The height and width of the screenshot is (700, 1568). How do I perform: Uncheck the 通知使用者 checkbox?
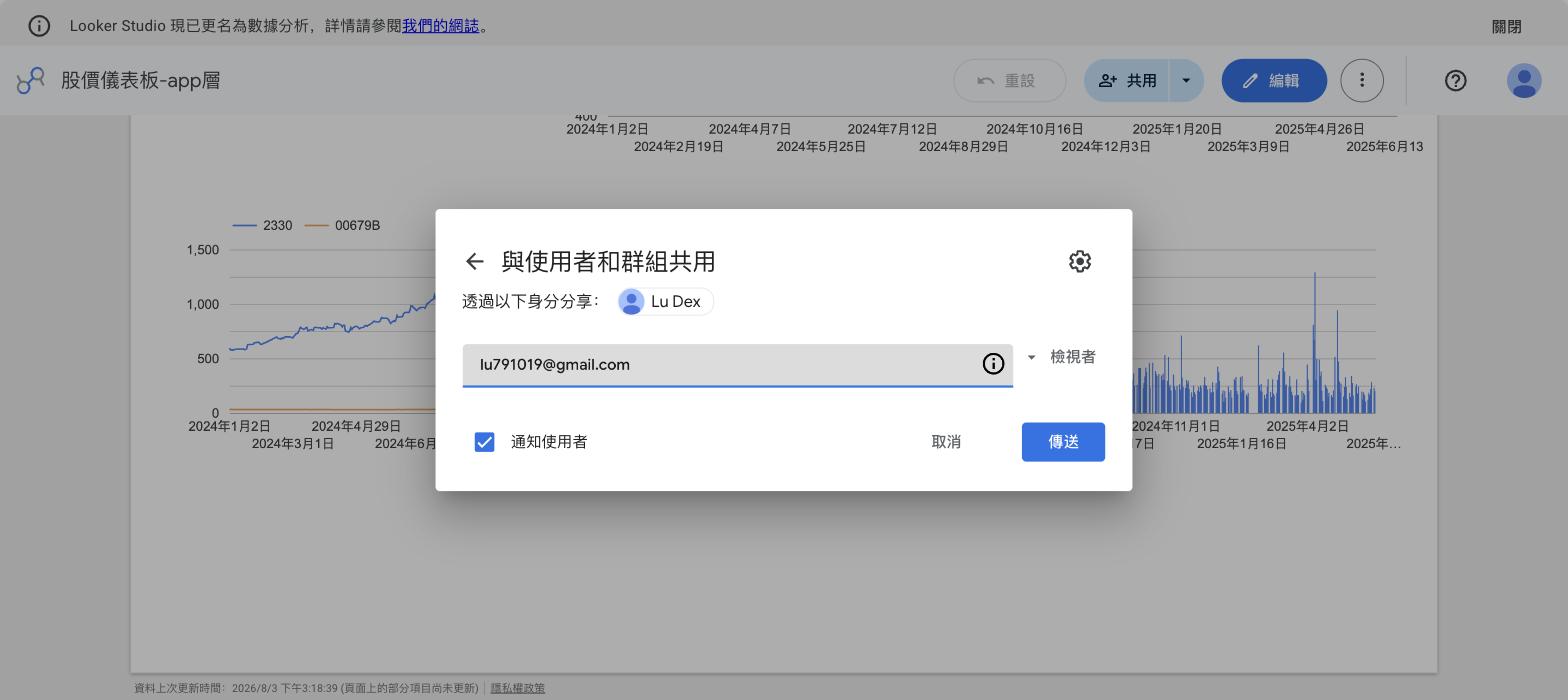click(484, 442)
